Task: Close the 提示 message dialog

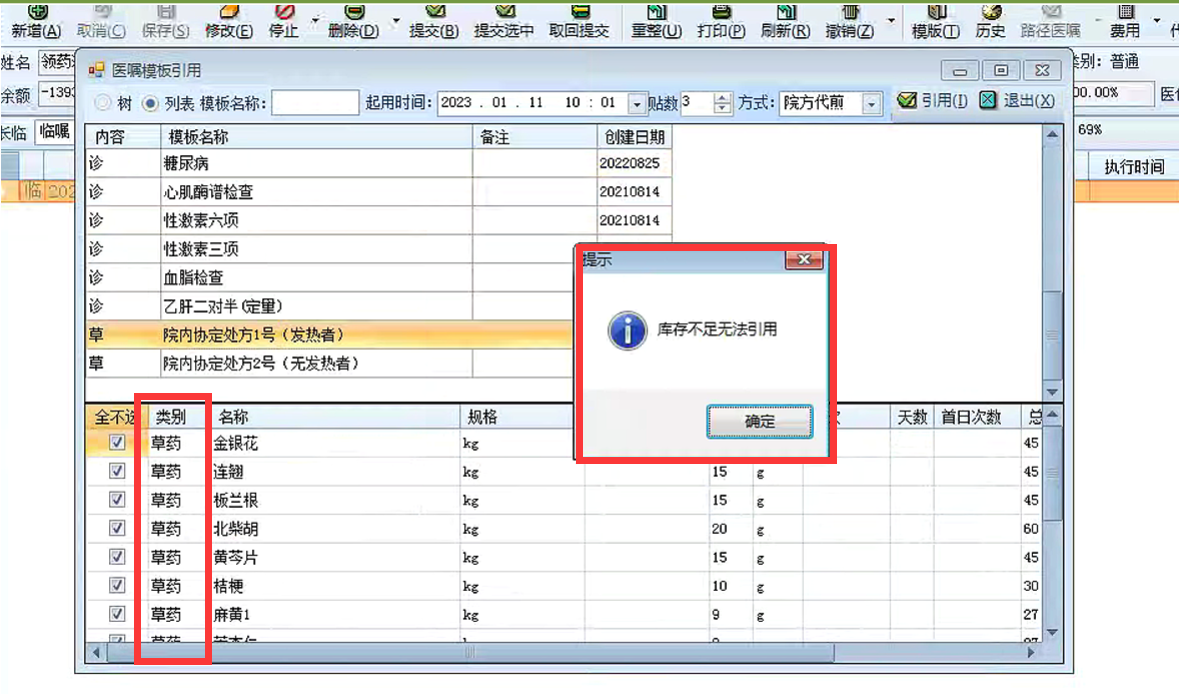Action: pyautogui.click(x=804, y=259)
